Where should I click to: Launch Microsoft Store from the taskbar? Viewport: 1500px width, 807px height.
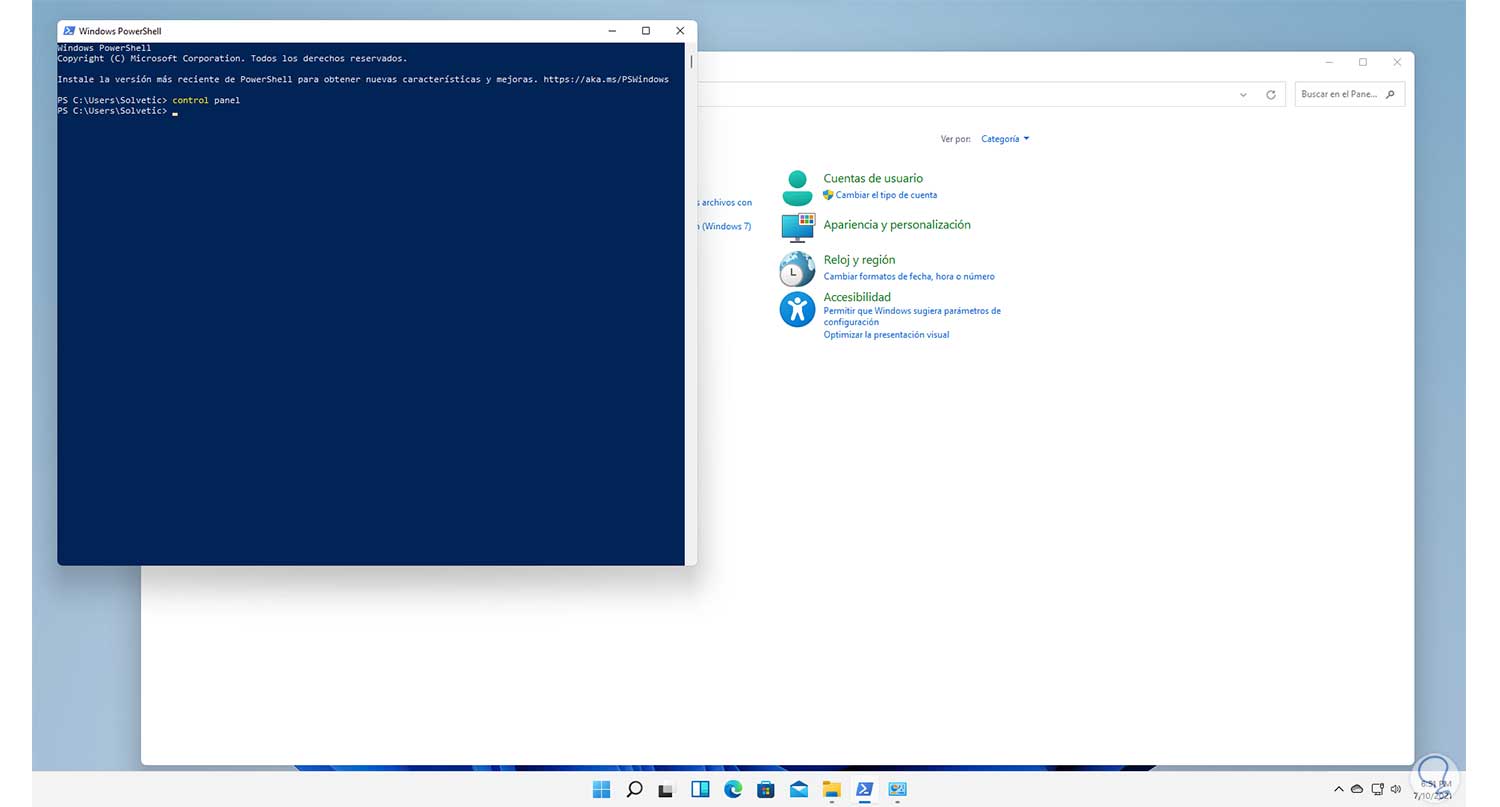pyautogui.click(x=766, y=789)
